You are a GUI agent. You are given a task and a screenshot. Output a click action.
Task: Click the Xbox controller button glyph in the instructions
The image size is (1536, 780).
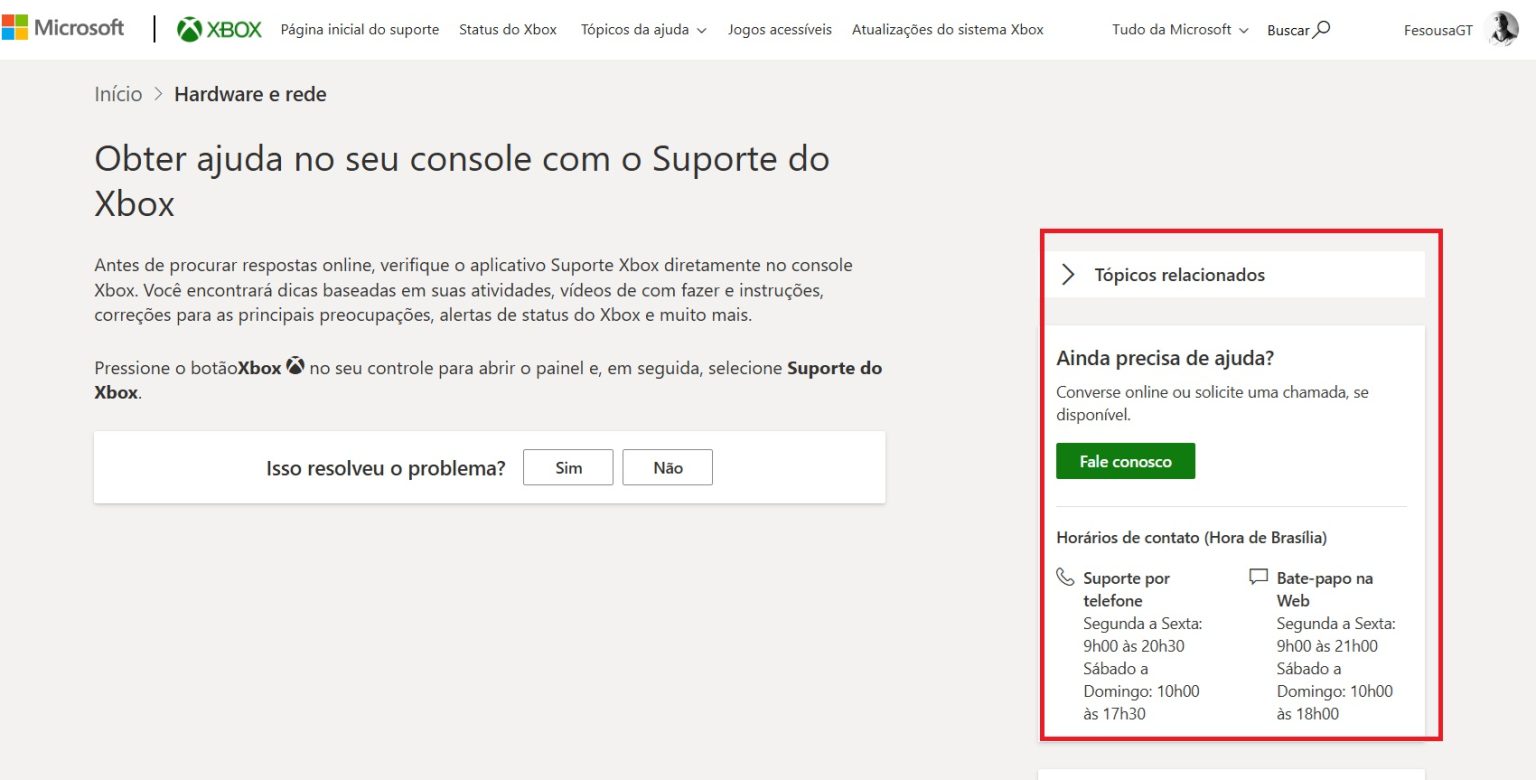click(294, 366)
